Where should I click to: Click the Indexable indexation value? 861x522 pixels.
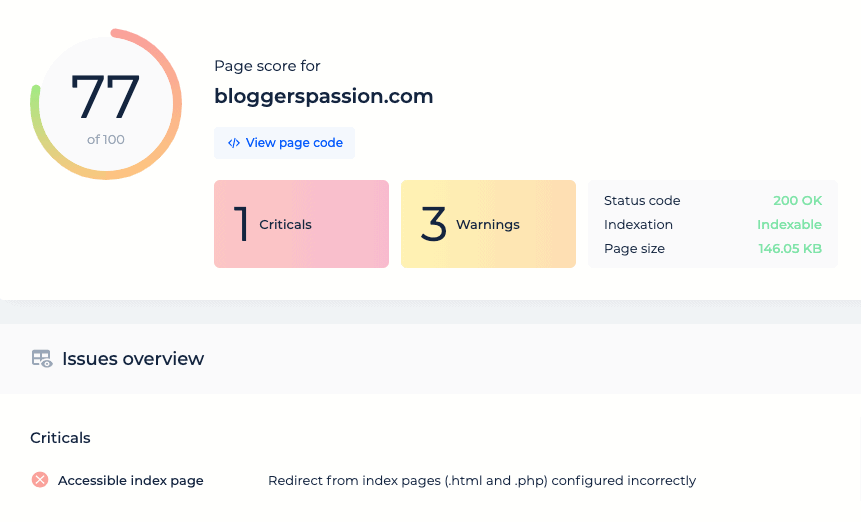click(x=789, y=224)
